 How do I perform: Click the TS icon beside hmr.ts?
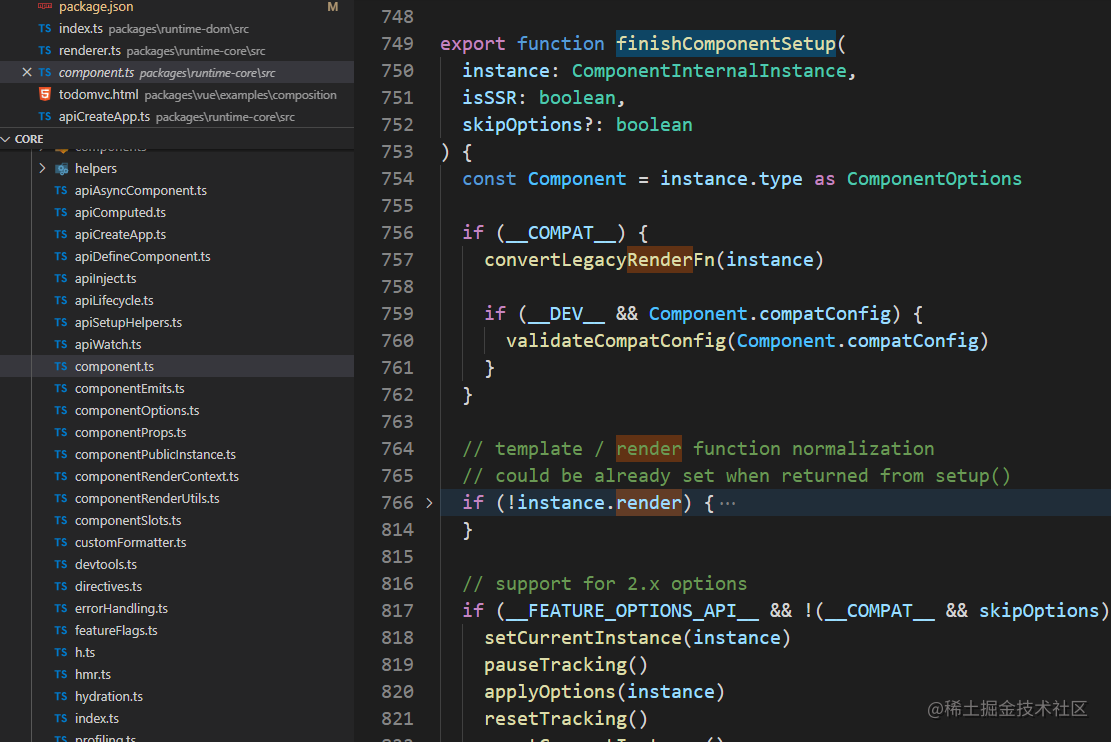pos(61,674)
